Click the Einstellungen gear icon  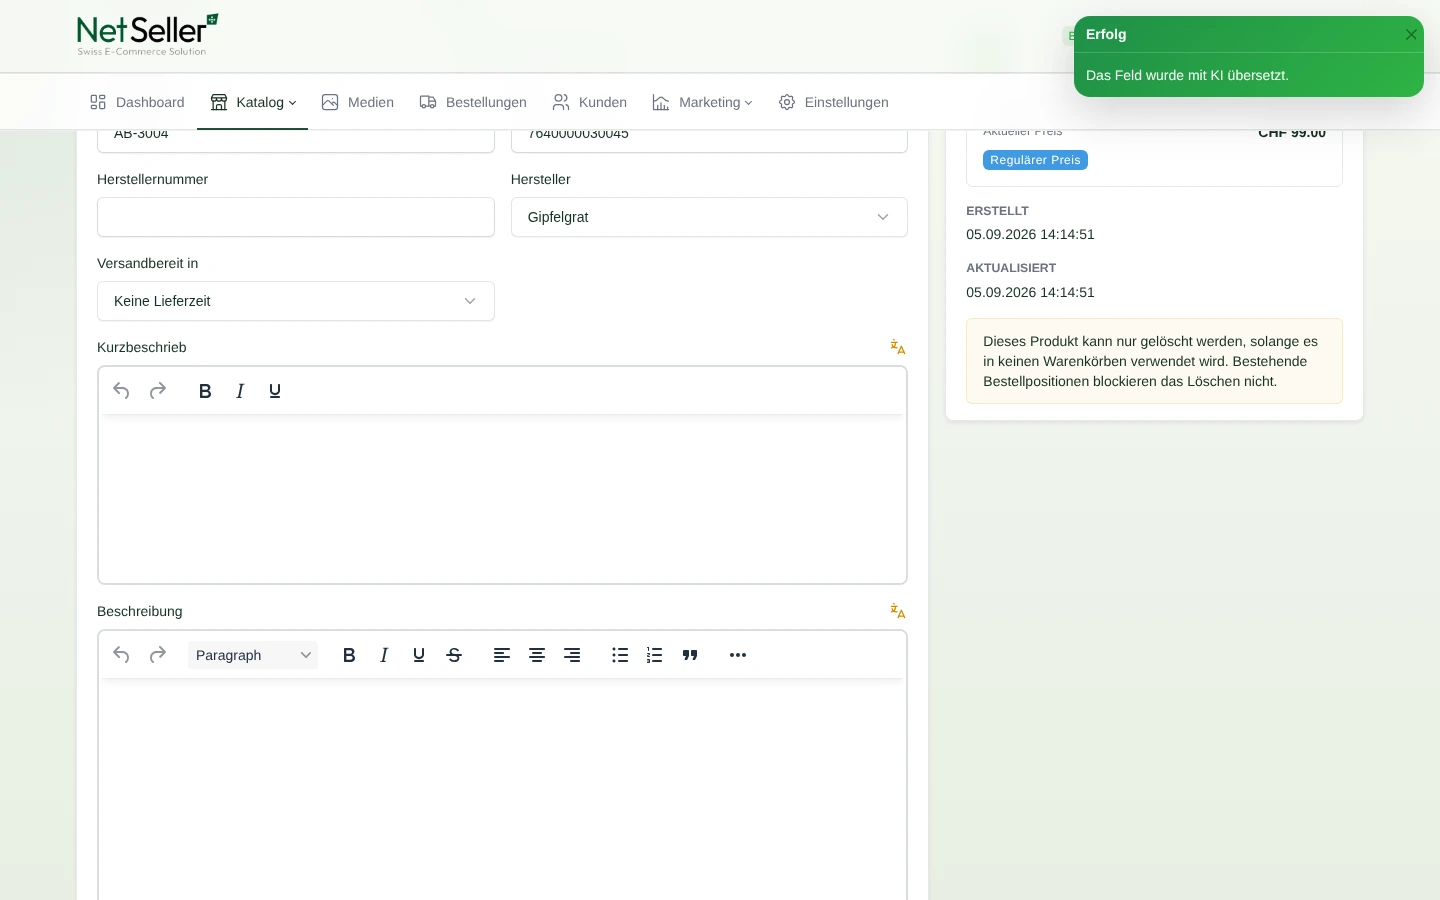click(x=787, y=102)
